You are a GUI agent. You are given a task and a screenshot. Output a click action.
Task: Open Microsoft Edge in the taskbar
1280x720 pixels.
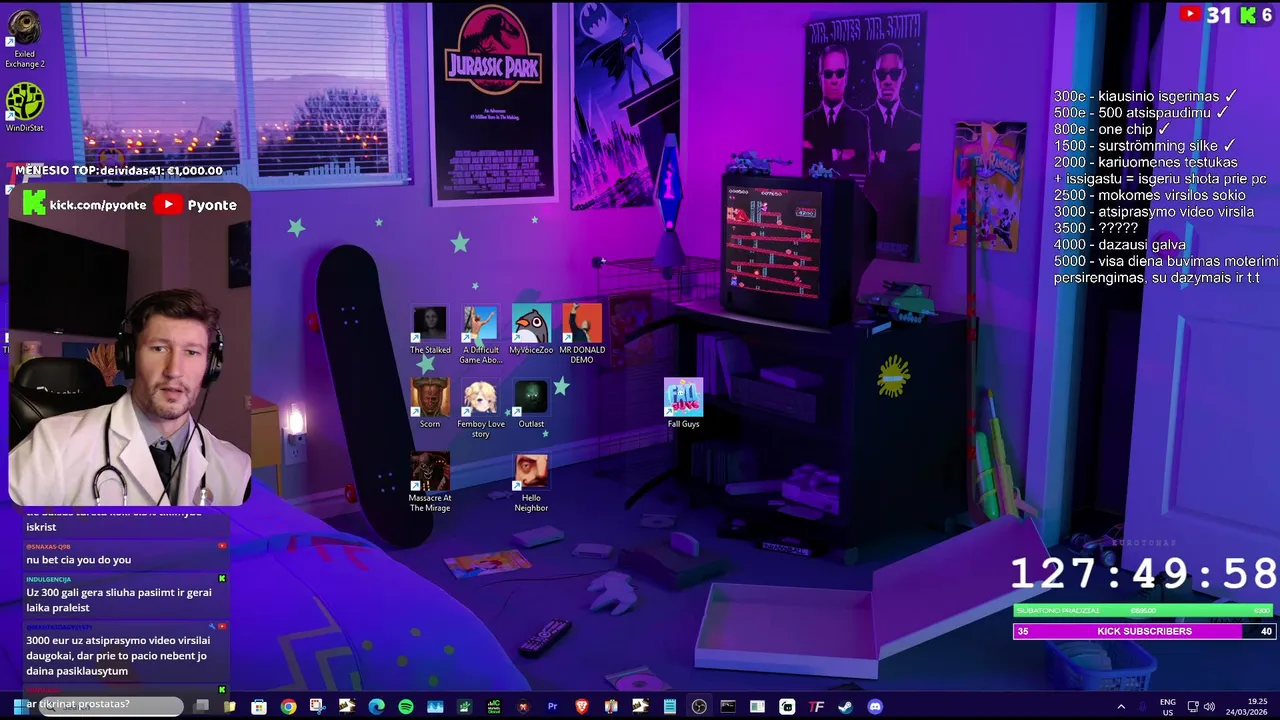point(376,707)
